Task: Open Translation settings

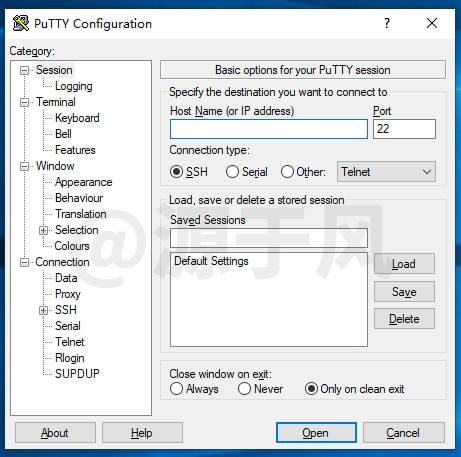Action: click(x=81, y=214)
